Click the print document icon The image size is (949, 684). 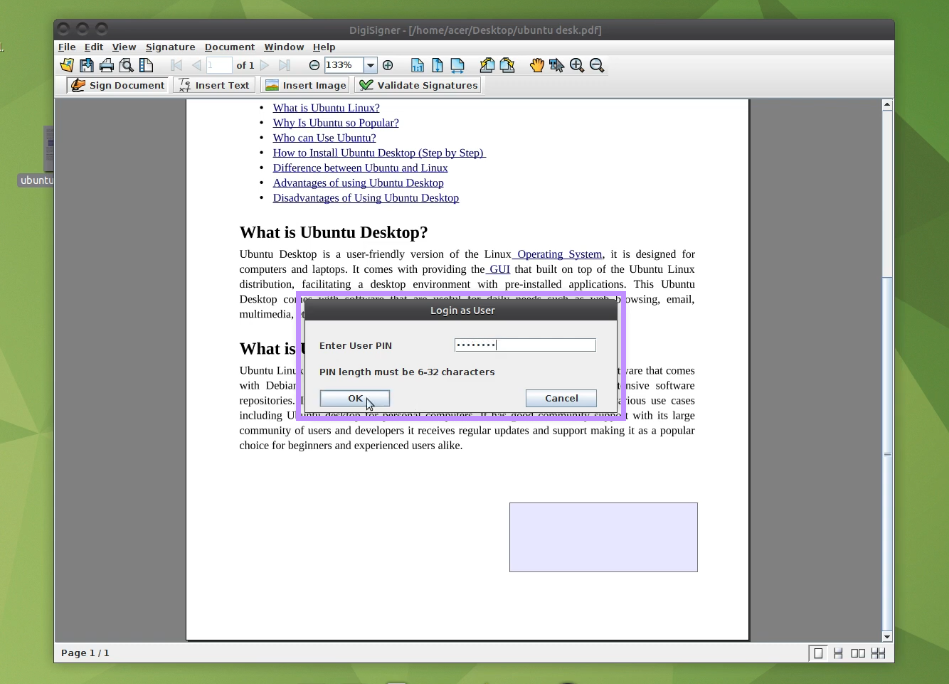[x=106, y=65]
